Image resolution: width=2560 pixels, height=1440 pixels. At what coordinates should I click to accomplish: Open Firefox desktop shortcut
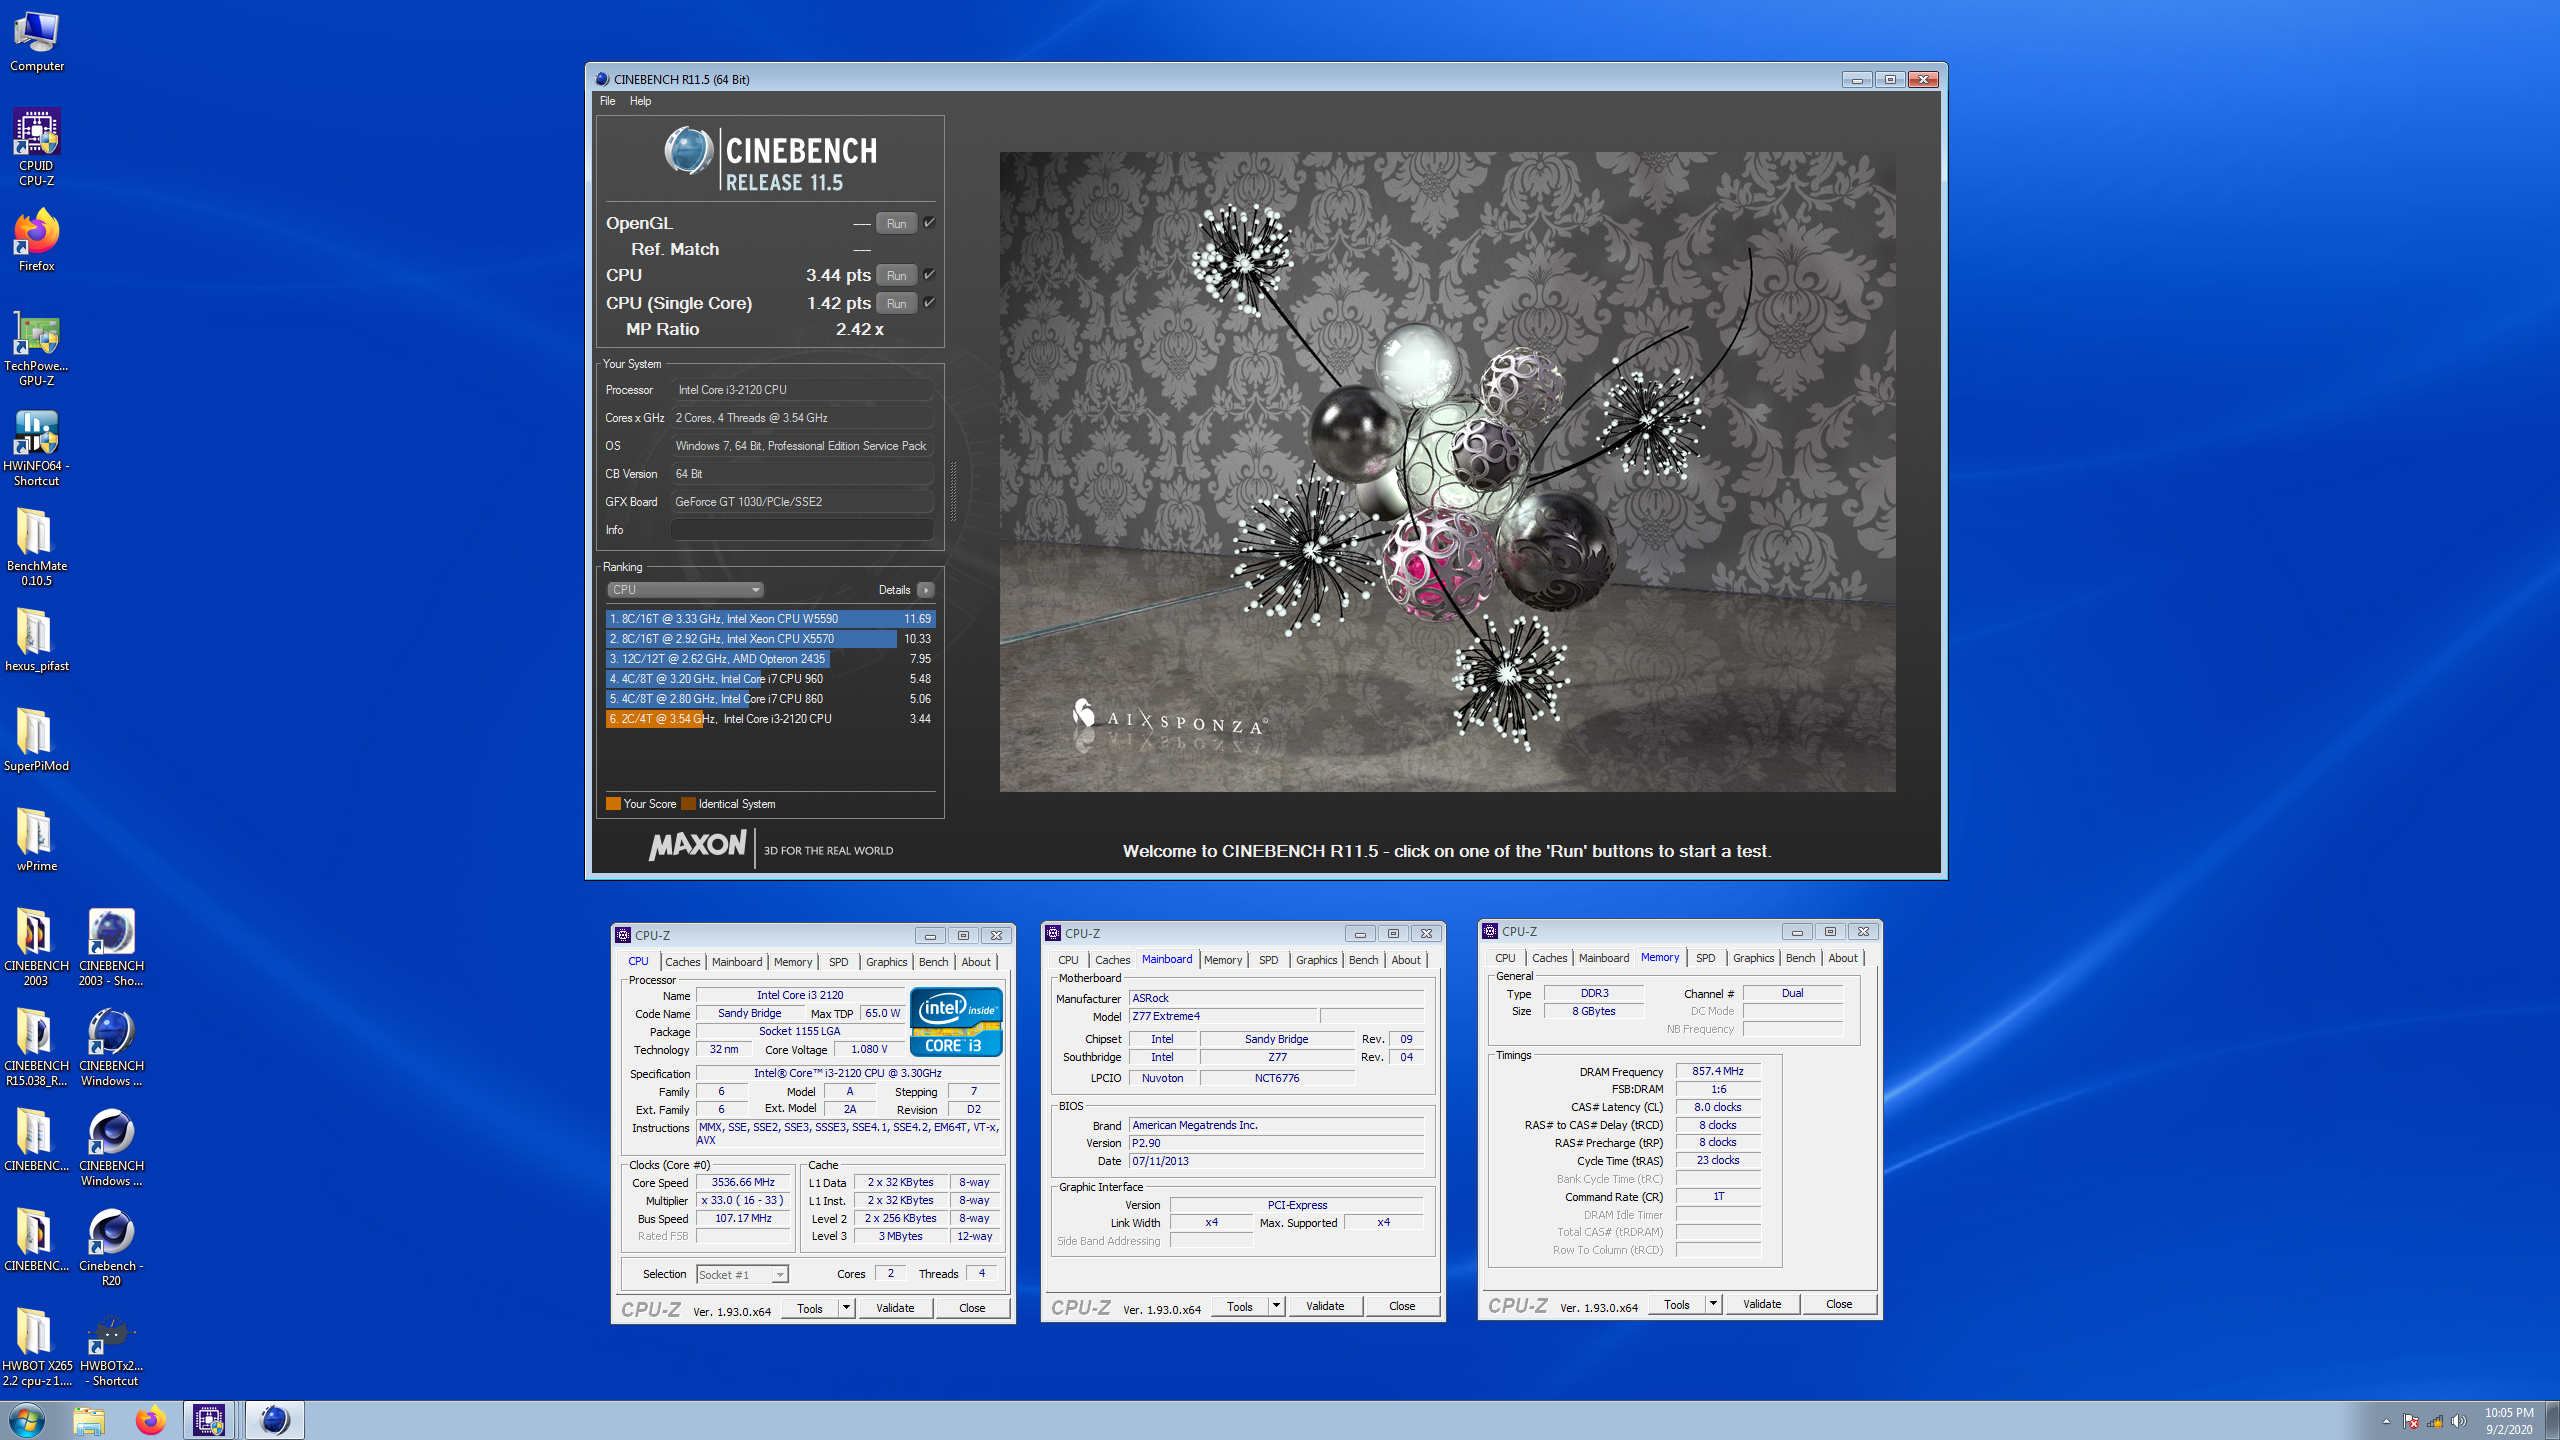point(37,240)
